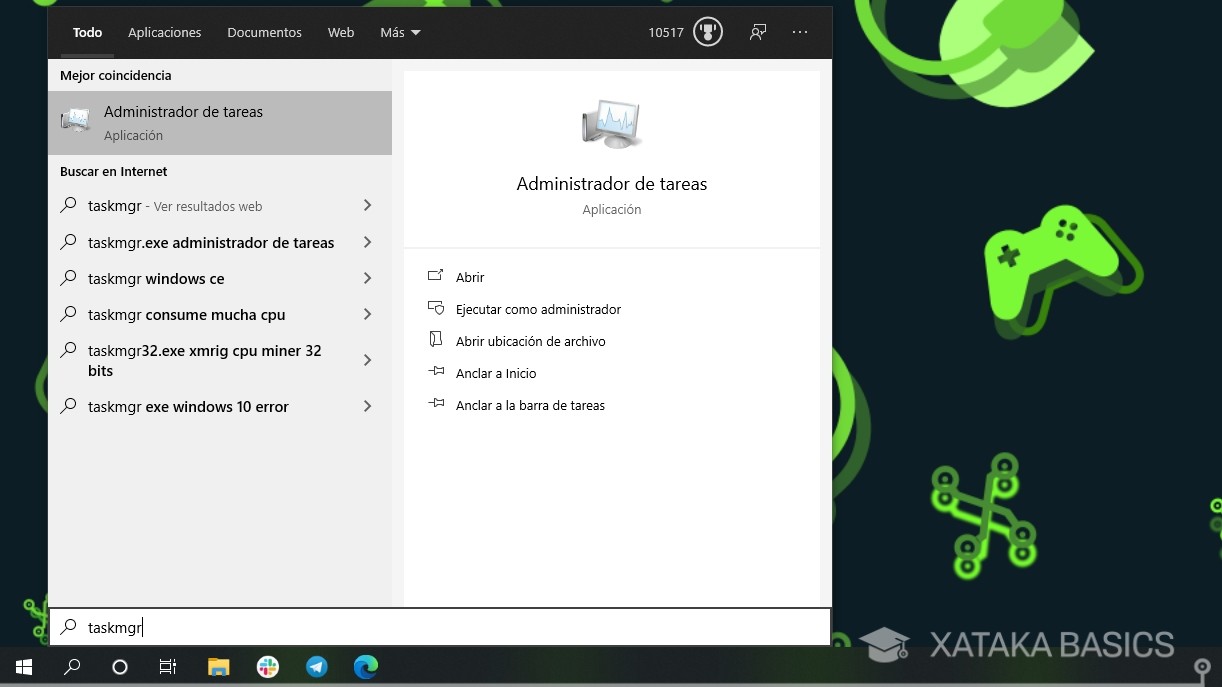Switch to the Documentos tab
Viewport: 1222px width, 687px height.
tap(264, 32)
